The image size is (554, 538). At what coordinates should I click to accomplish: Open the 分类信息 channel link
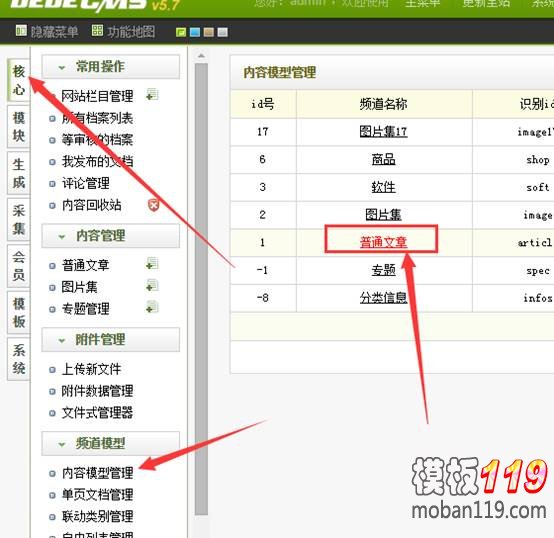383,298
